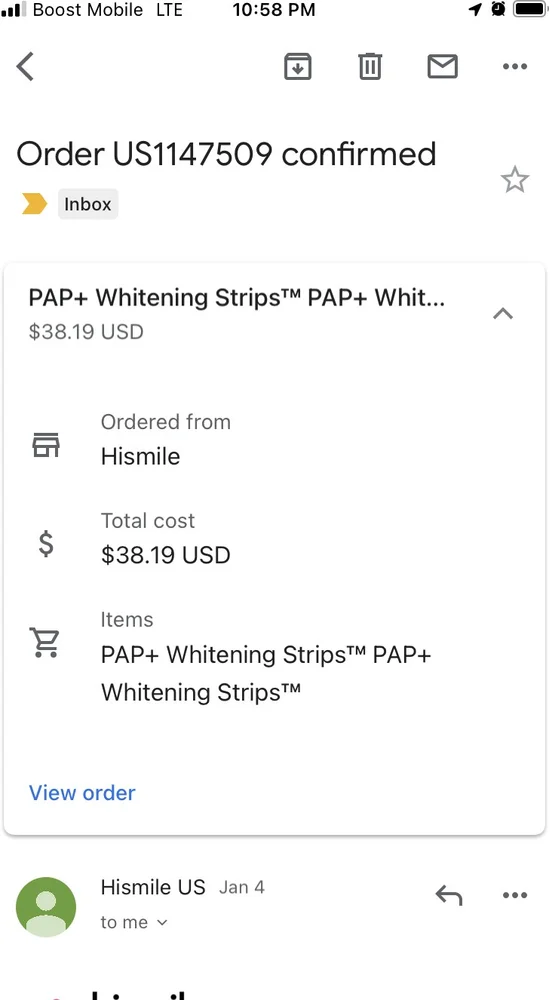Screen dimensions: 550x1000
Task: Tap the PAP+ Whitening Strips card title
Action: tap(237, 298)
